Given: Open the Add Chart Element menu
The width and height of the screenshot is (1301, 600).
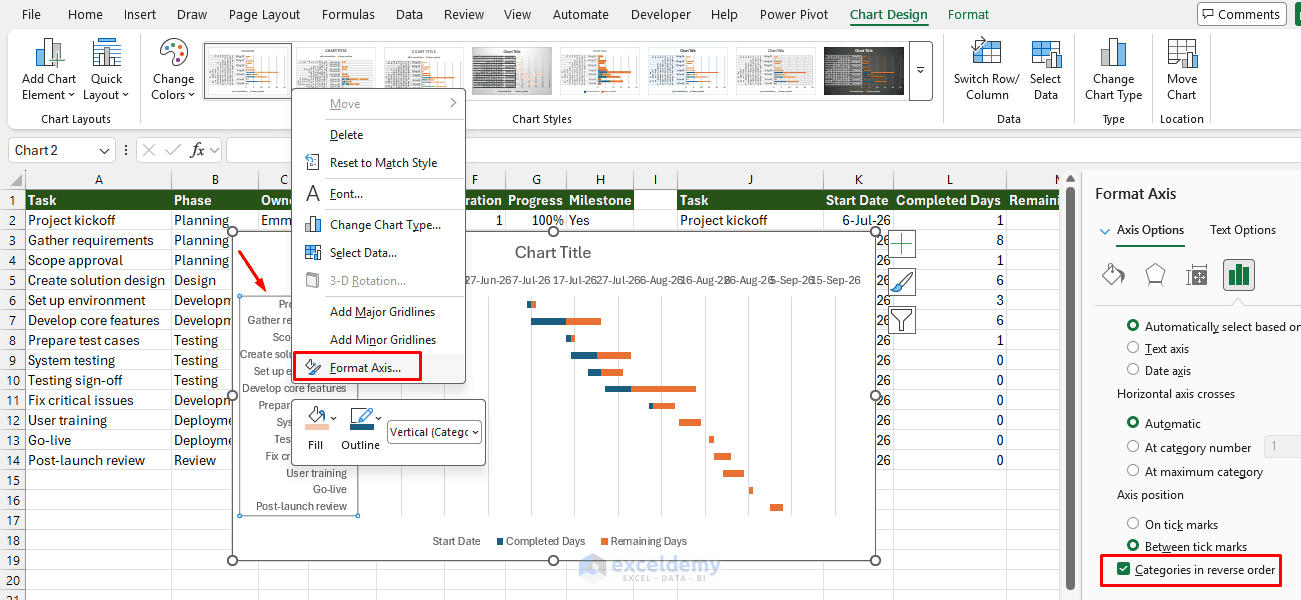Looking at the screenshot, I should [x=48, y=70].
